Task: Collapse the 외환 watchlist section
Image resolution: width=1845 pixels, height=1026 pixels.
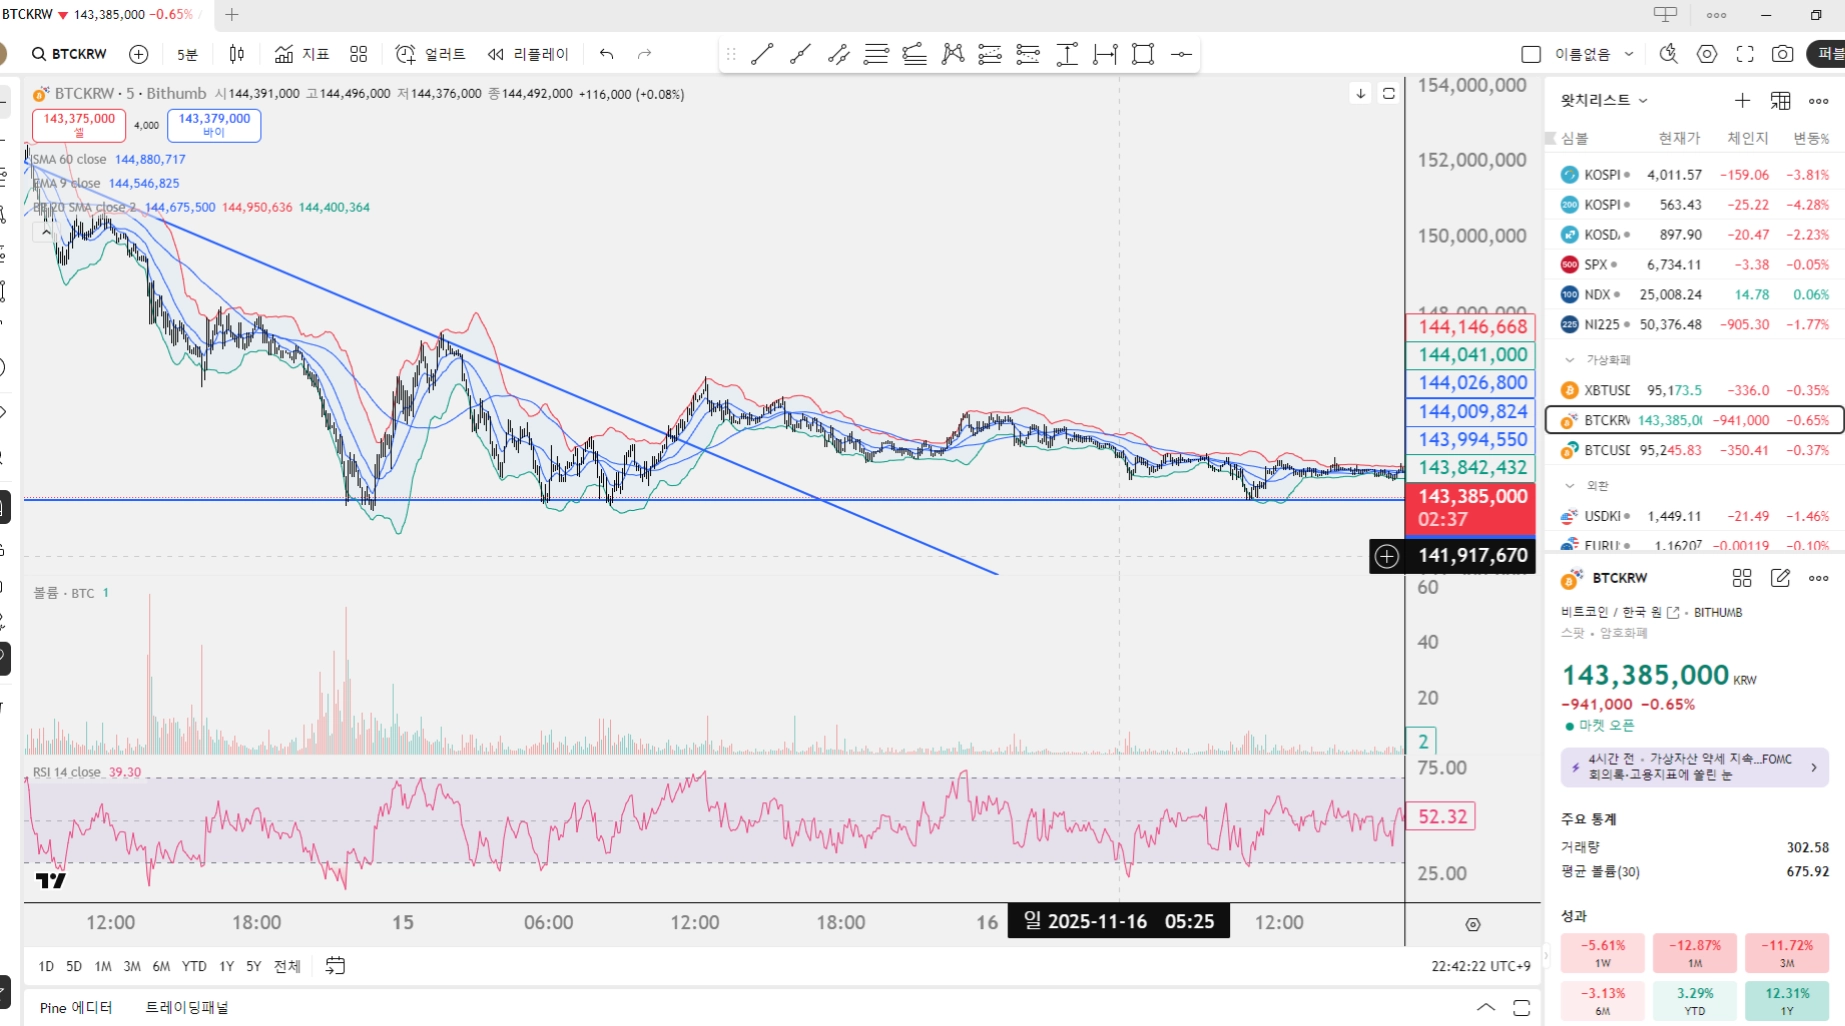Action: point(1569,486)
